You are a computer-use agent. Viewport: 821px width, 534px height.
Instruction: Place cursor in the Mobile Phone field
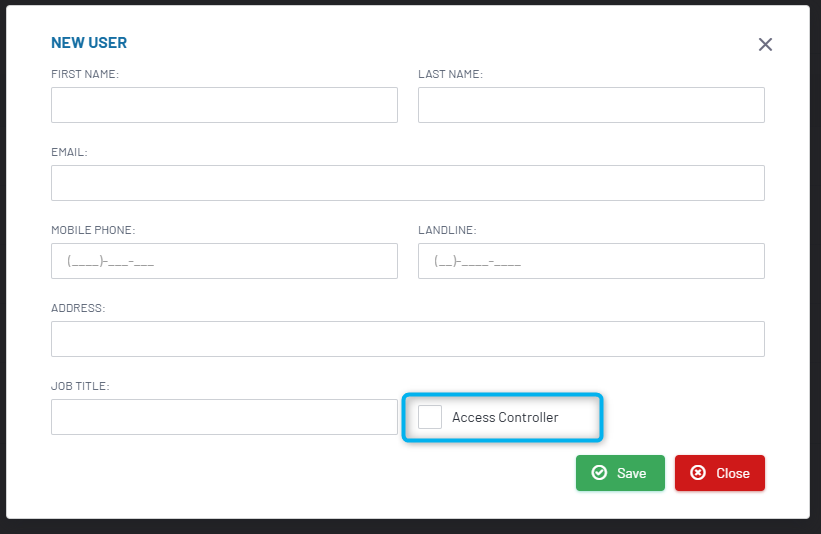pos(224,261)
